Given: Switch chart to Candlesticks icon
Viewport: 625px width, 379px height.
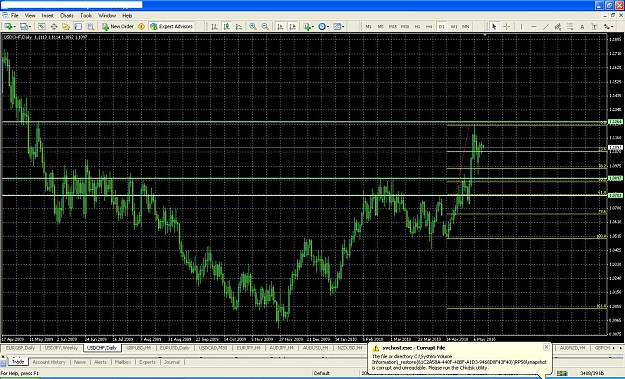Looking at the screenshot, I should 226,26.
